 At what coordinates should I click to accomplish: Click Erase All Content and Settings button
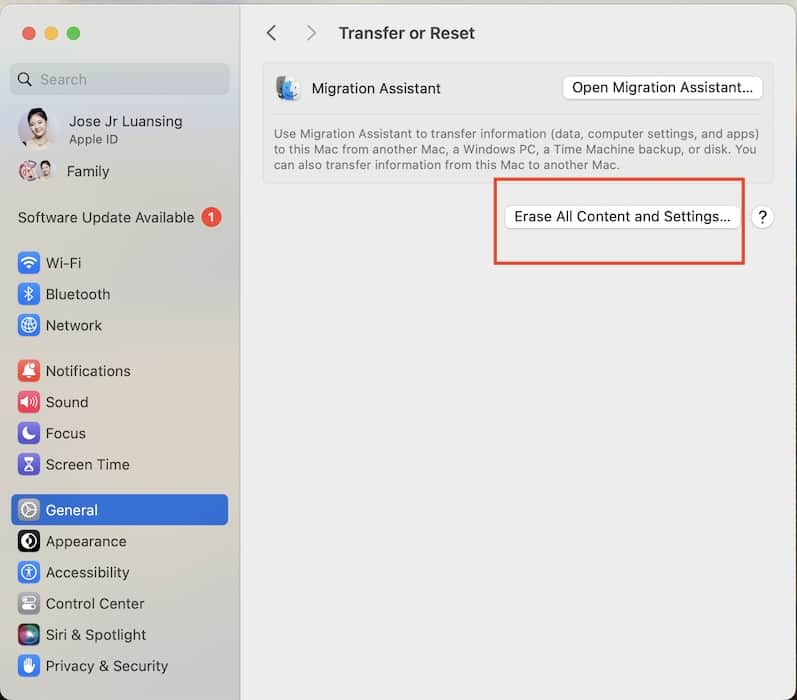(622, 216)
